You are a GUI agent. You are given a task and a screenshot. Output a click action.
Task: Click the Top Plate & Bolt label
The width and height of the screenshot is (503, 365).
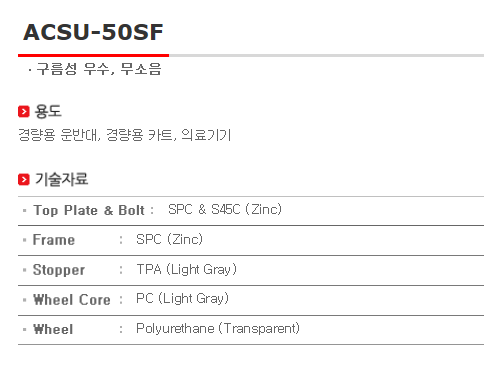pos(89,210)
